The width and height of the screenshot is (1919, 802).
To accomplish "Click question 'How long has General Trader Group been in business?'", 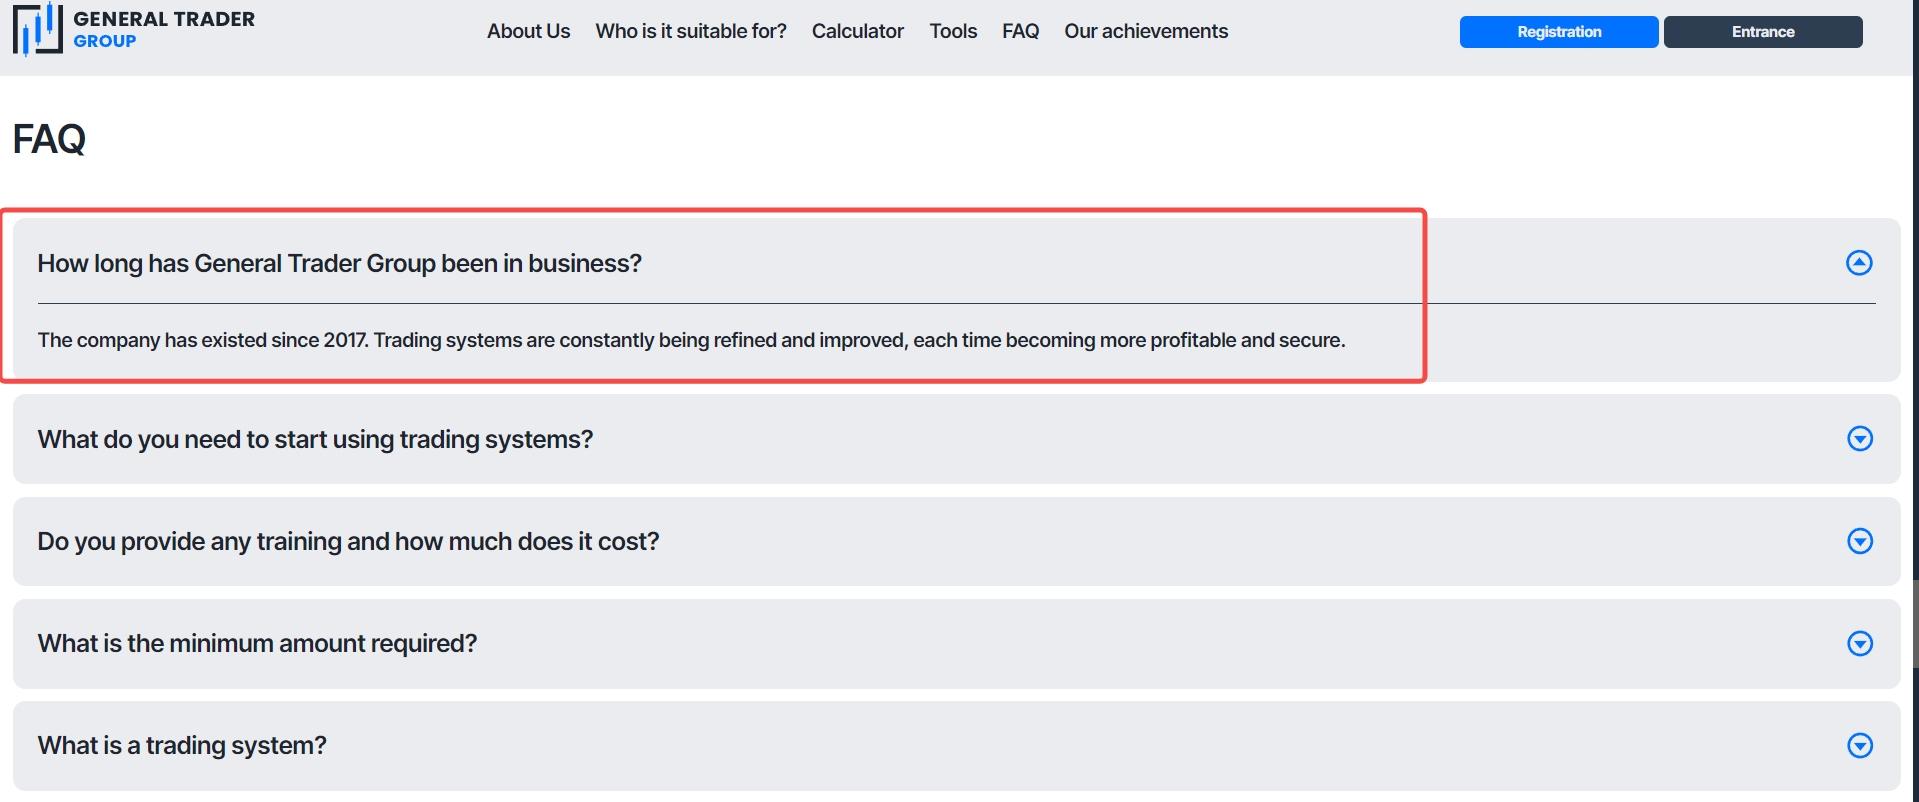I will click(340, 263).
